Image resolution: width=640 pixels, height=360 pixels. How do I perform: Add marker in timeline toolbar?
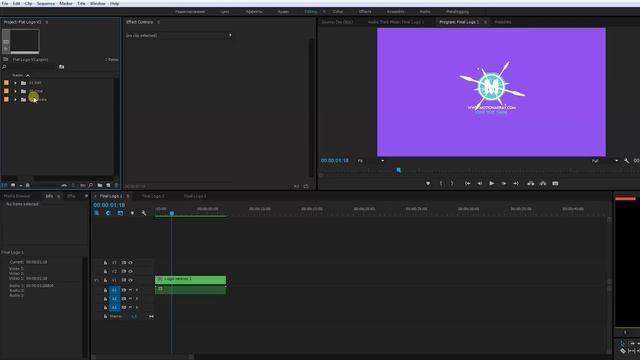pos(132,213)
